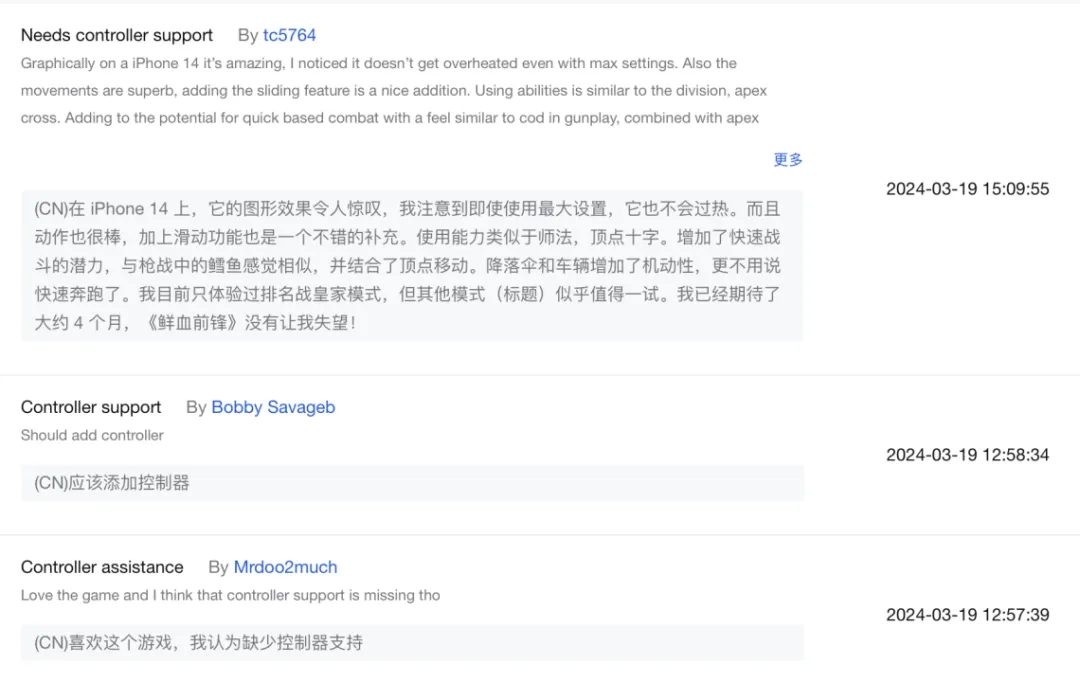Select the review titled Controller assistance
The height and width of the screenshot is (682, 1080).
(102, 567)
